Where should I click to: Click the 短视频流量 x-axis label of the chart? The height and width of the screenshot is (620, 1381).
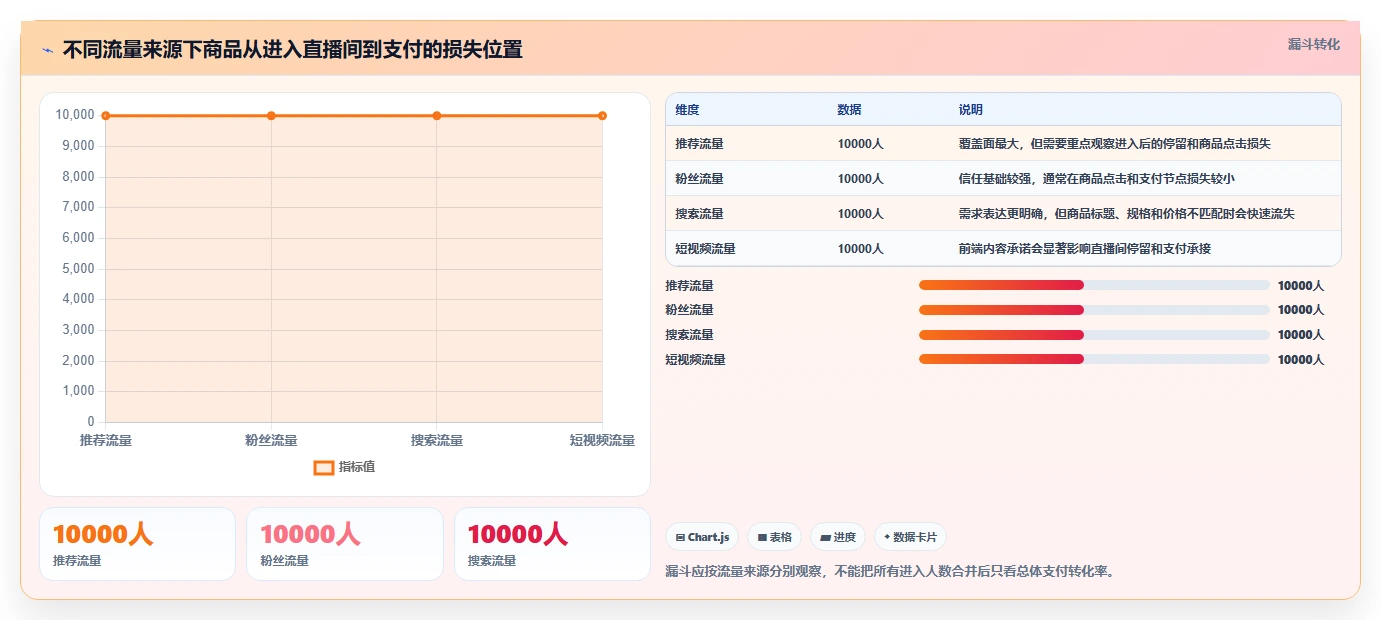tap(602, 441)
